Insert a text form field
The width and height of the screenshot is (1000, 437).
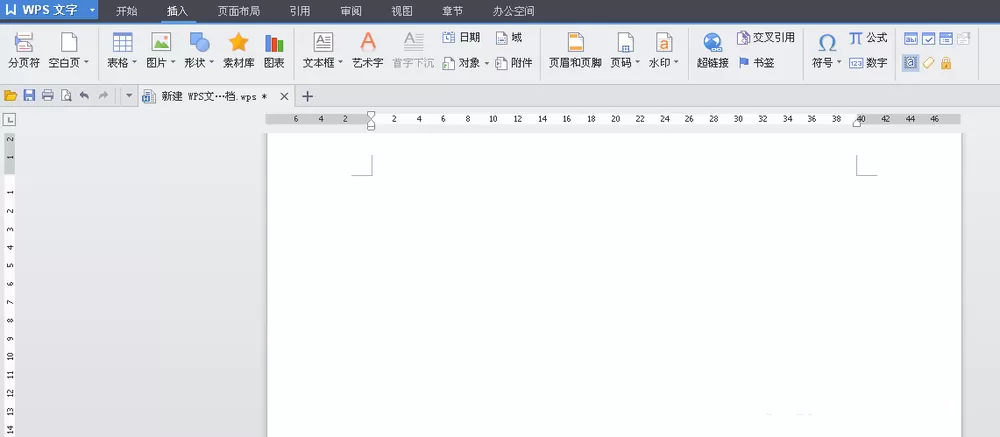click(x=911, y=39)
